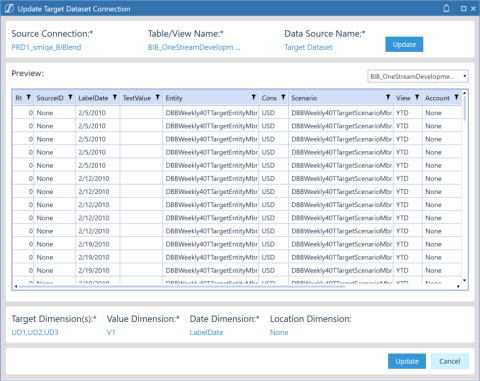Open the PRD1_smlqa_BIBlend source connection link
This screenshot has width=480, height=381.
[46, 47]
